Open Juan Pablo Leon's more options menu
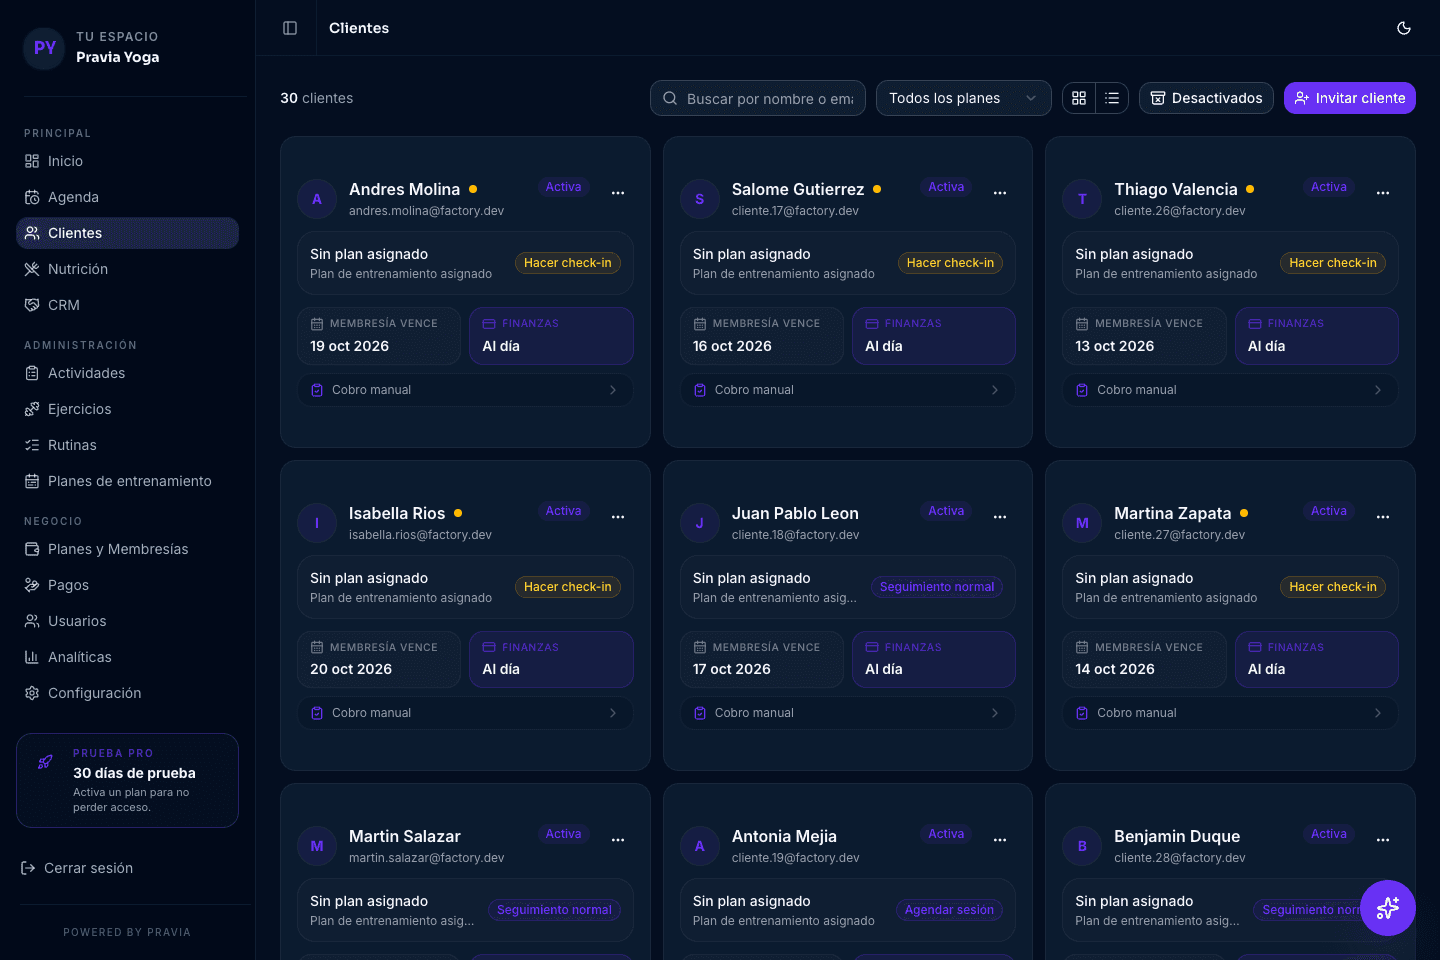The image size is (1440, 960). tap(1000, 517)
